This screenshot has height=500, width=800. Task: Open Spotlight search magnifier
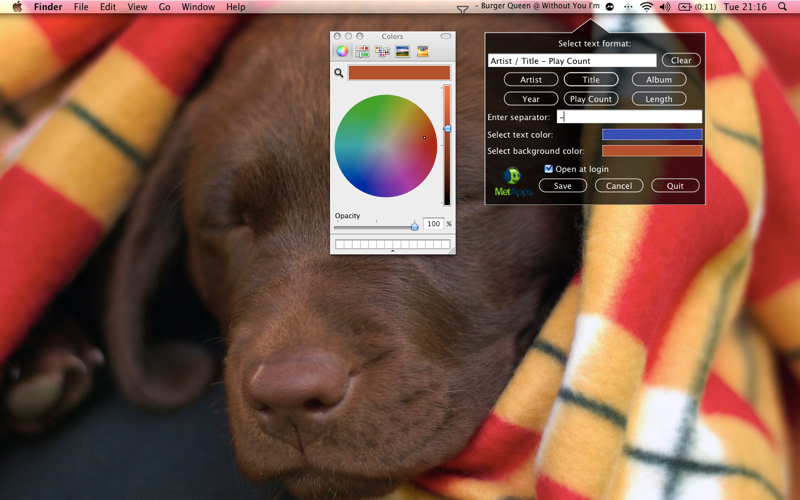[782, 7]
